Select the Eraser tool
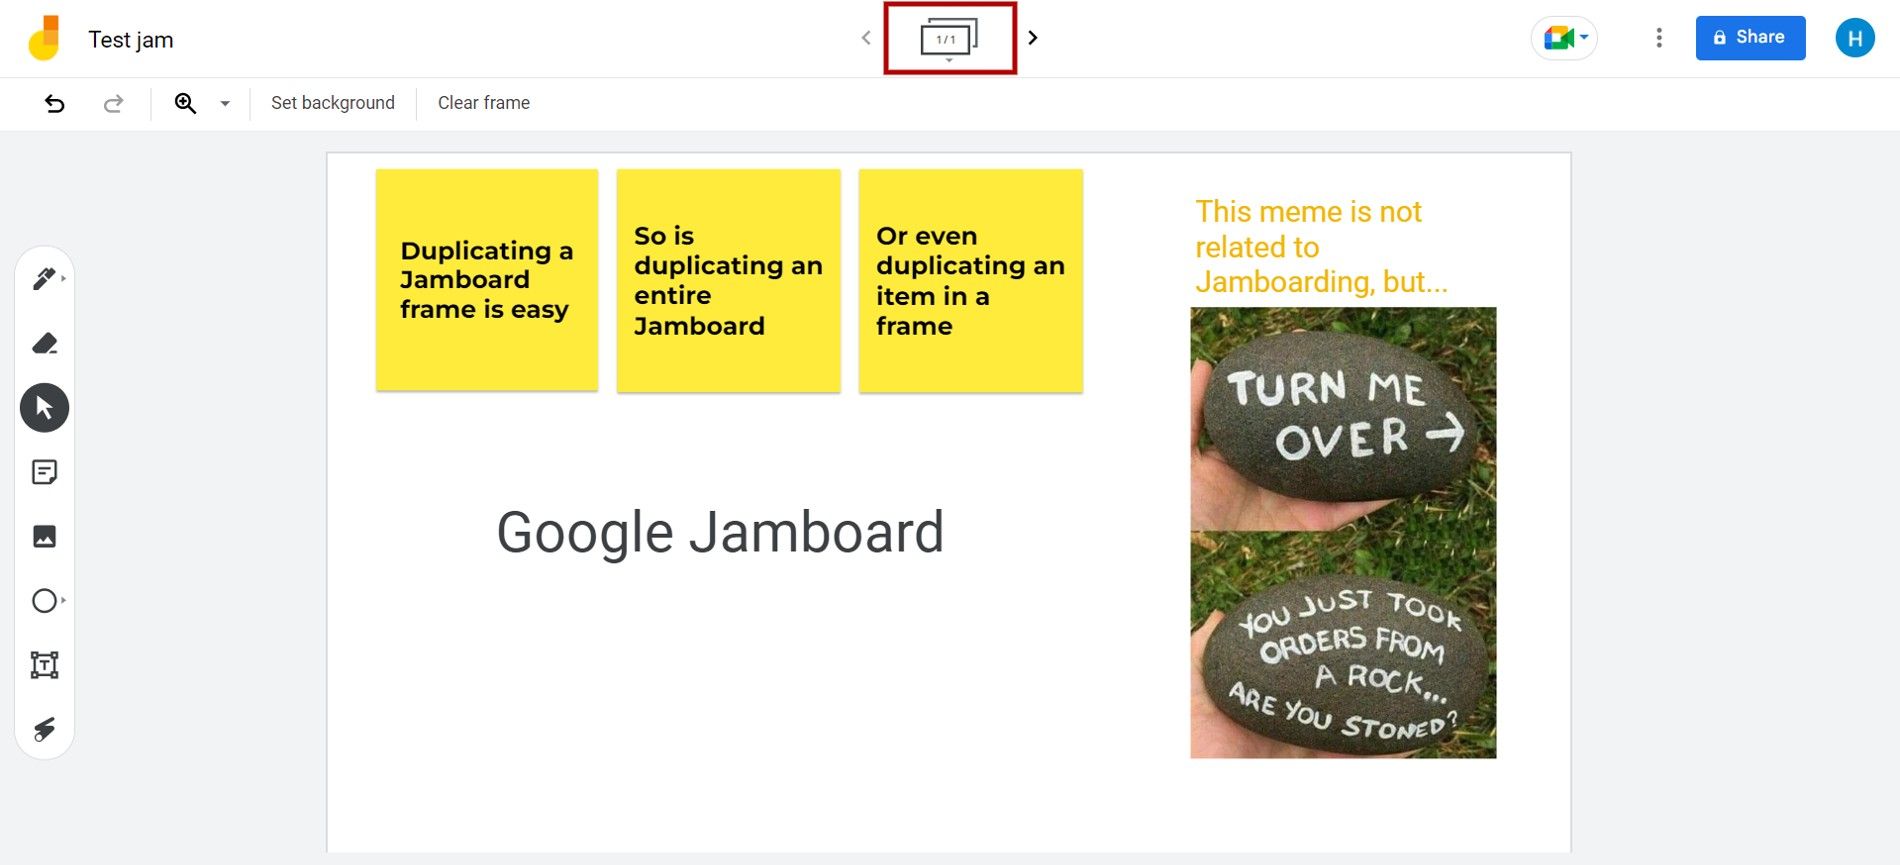Image resolution: width=1900 pixels, height=865 pixels. pyautogui.click(x=44, y=343)
